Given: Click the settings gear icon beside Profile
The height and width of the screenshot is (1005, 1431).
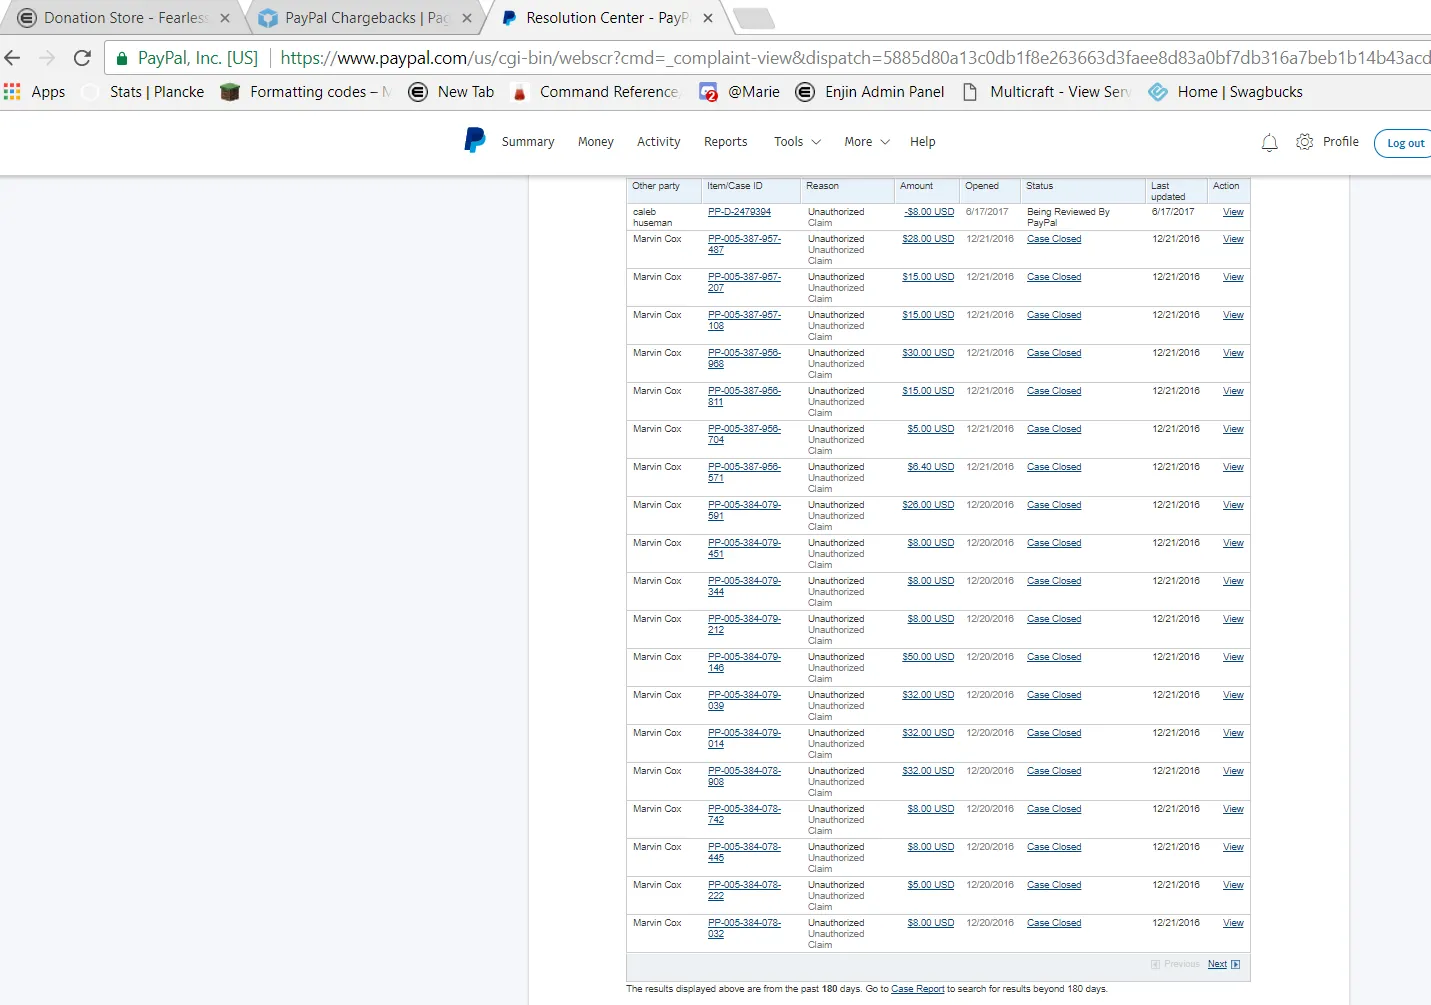Looking at the screenshot, I should pyautogui.click(x=1305, y=142).
